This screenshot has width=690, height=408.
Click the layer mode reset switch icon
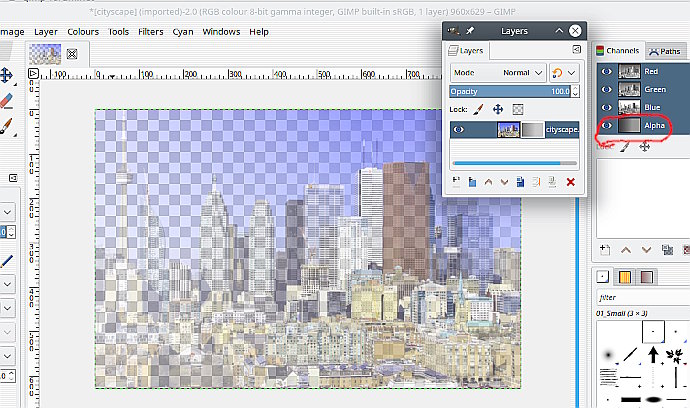(x=557, y=73)
